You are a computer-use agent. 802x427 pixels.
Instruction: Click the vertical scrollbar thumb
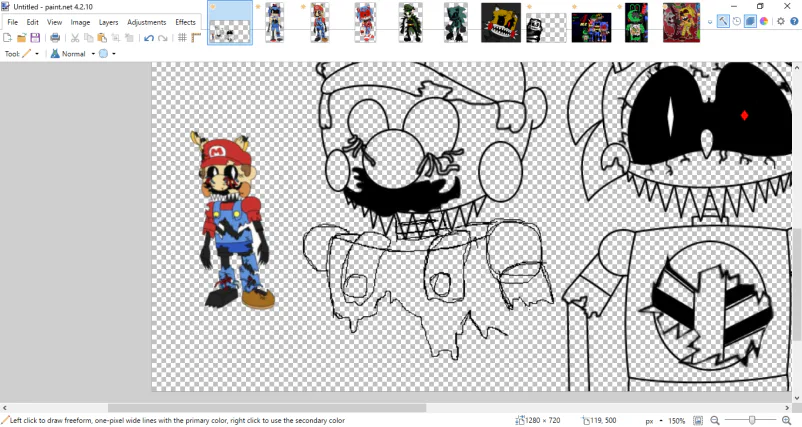coord(797,284)
